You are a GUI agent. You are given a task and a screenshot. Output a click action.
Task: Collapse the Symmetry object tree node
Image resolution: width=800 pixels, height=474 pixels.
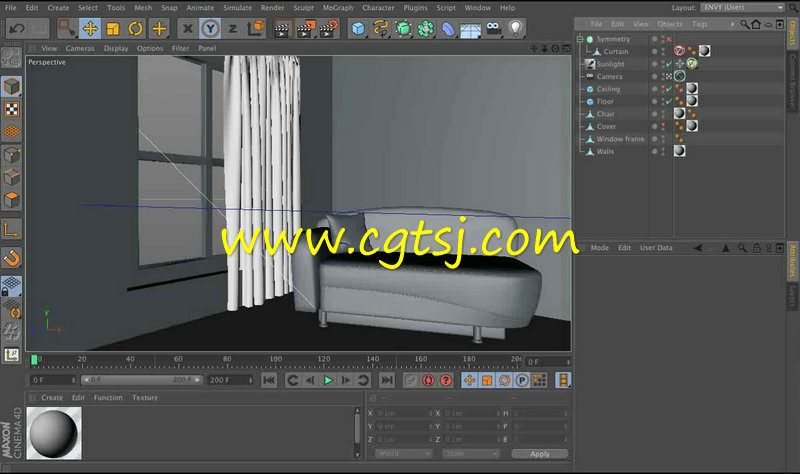580,39
